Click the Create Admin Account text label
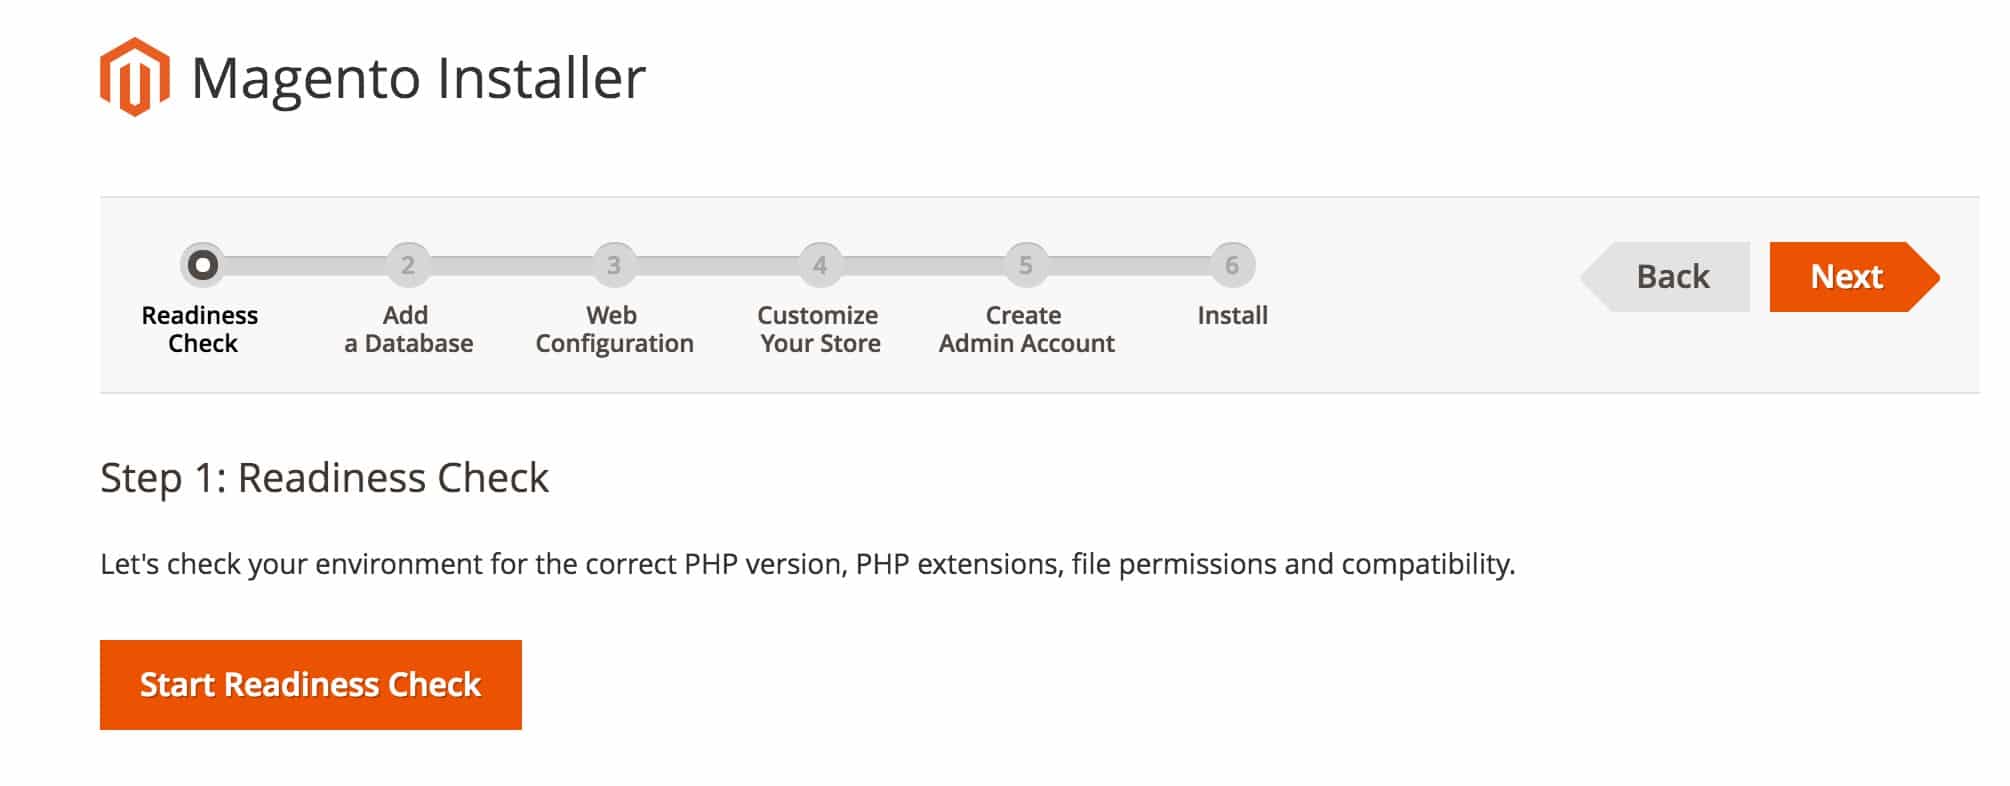Screen dimensions: 2010x786 click(x=1027, y=330)
